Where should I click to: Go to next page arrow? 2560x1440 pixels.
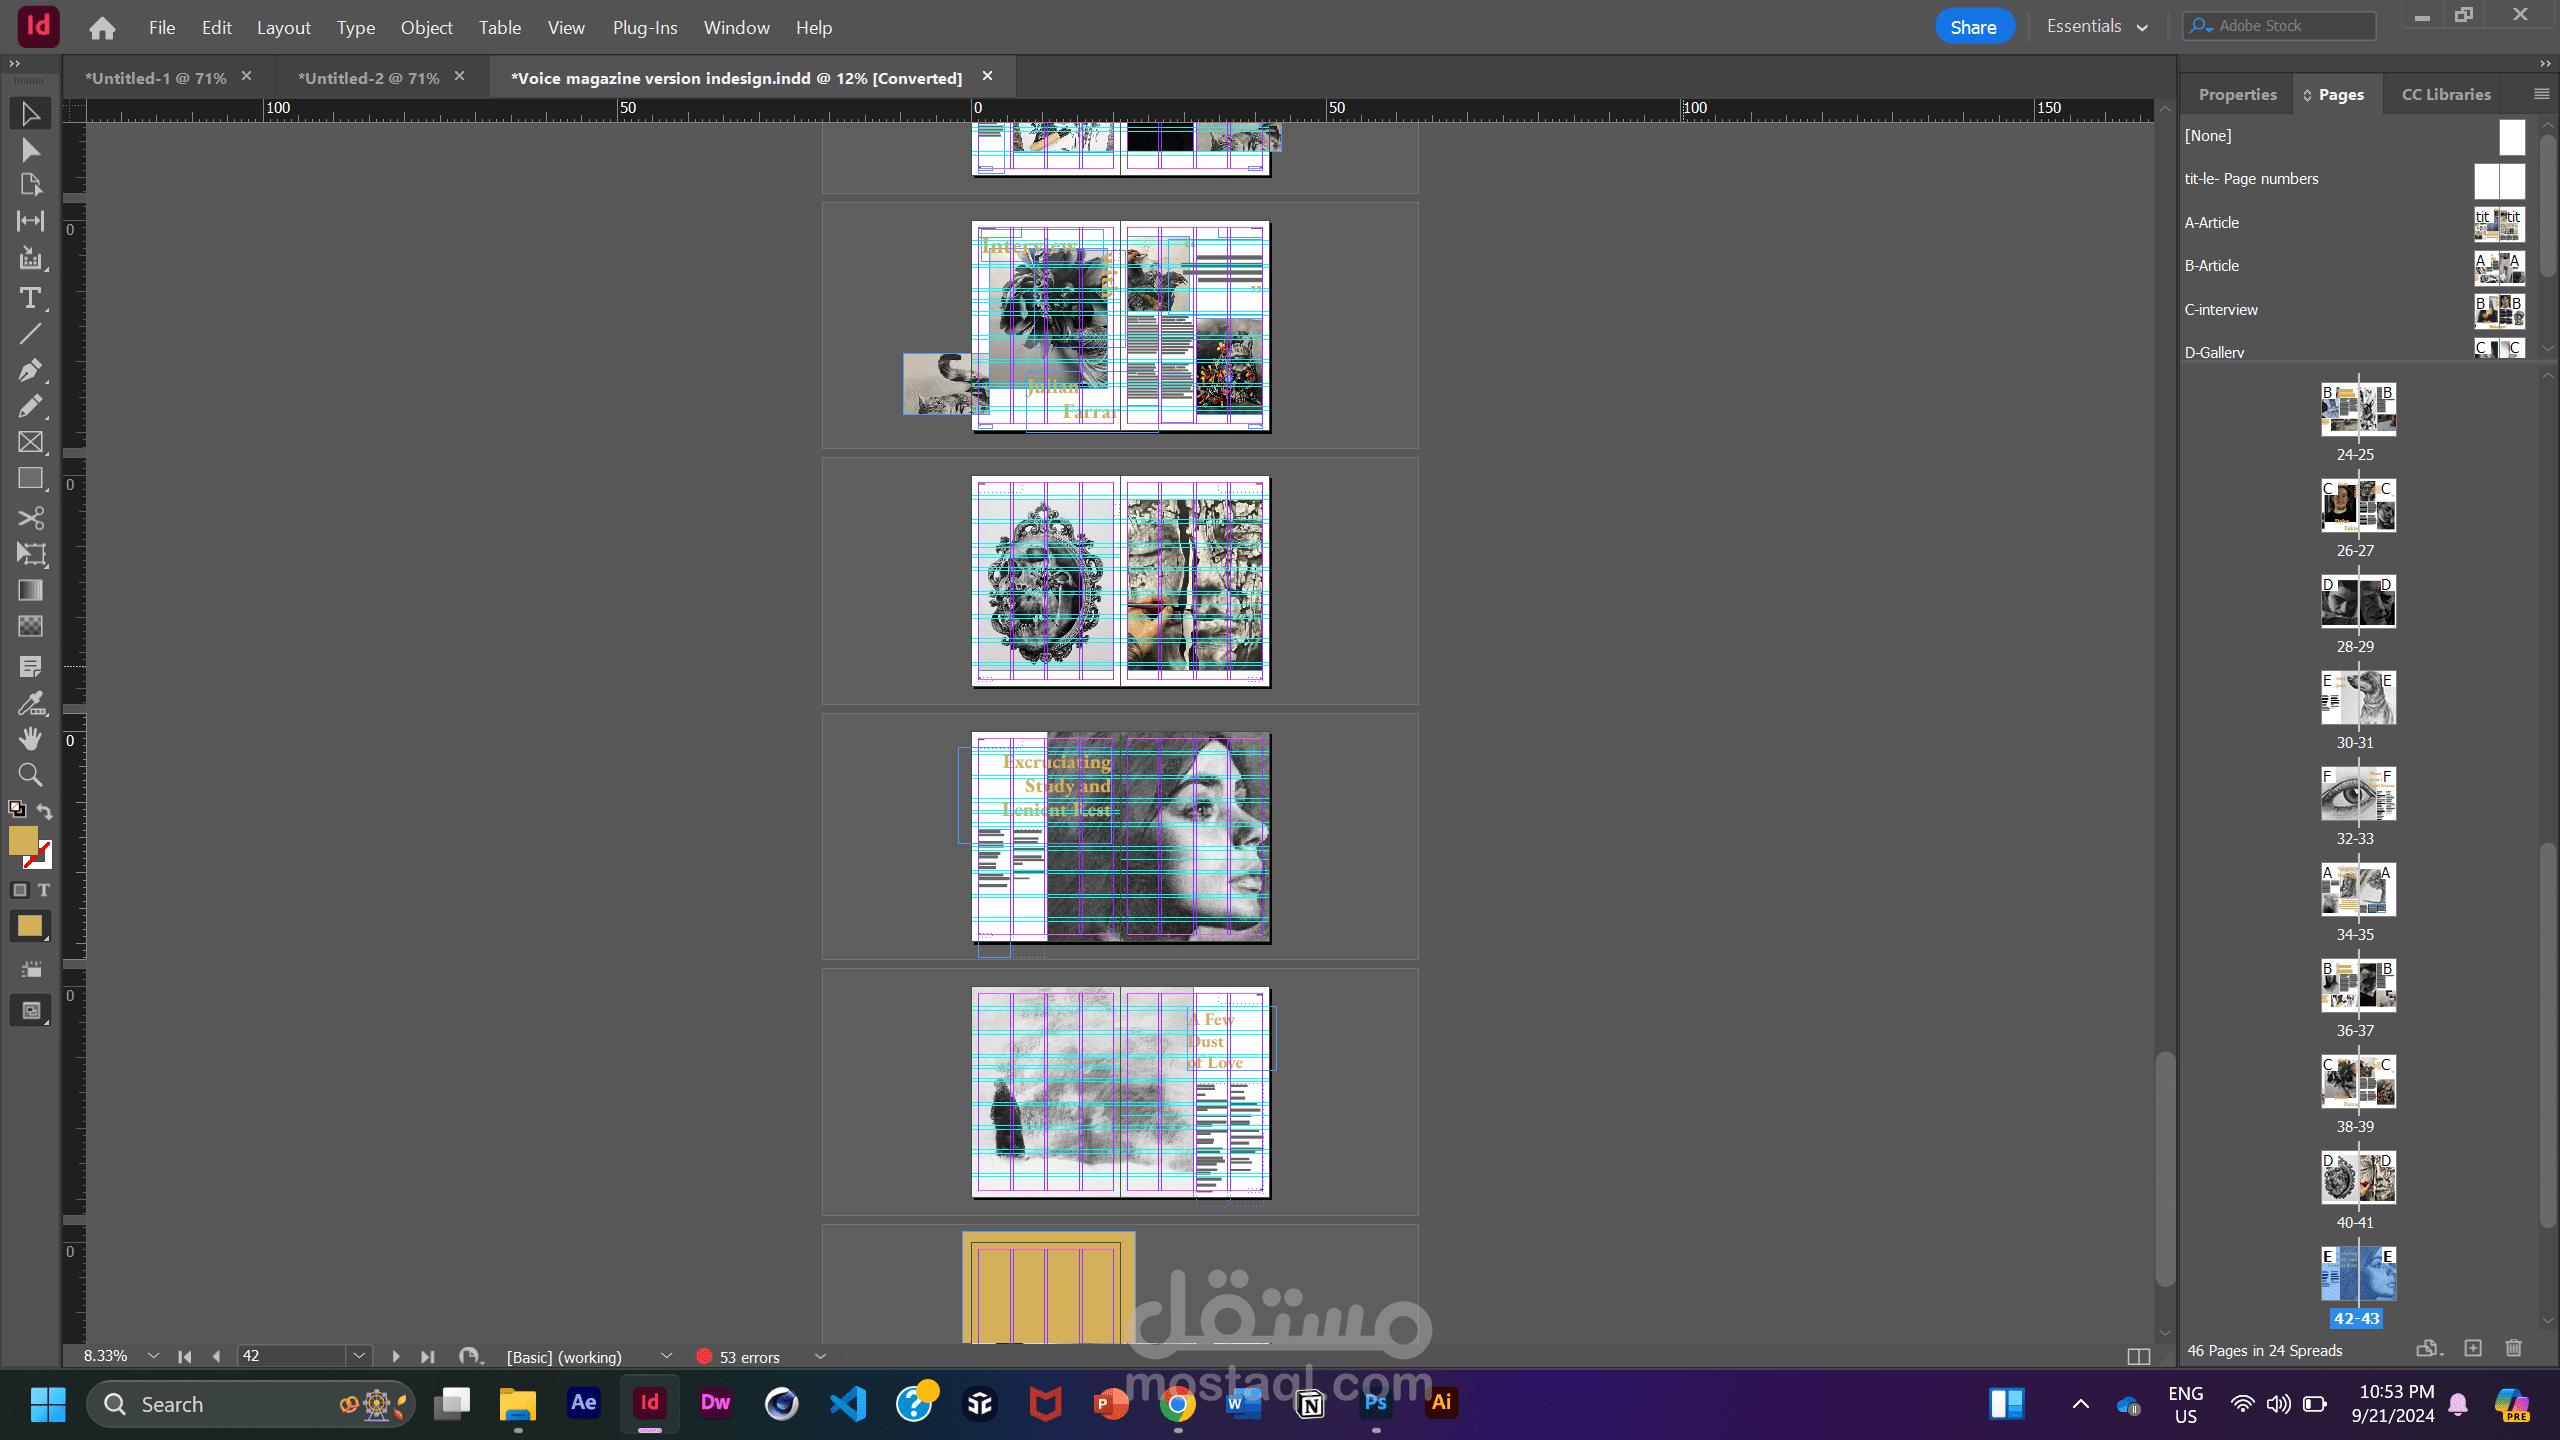click(396, 1357)
